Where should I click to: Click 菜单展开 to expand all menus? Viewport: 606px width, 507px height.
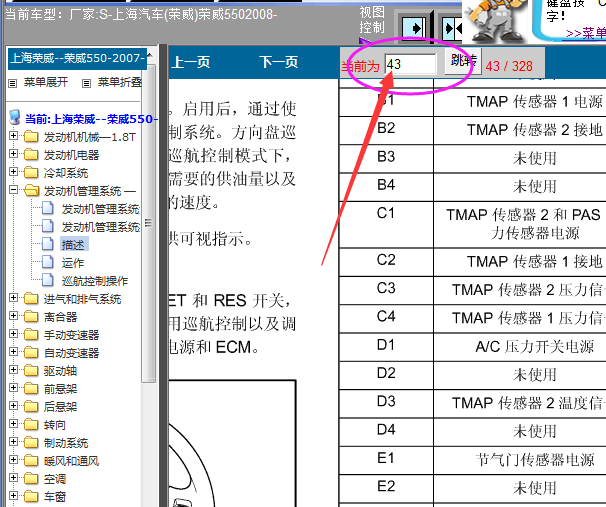tap(46, 82)
